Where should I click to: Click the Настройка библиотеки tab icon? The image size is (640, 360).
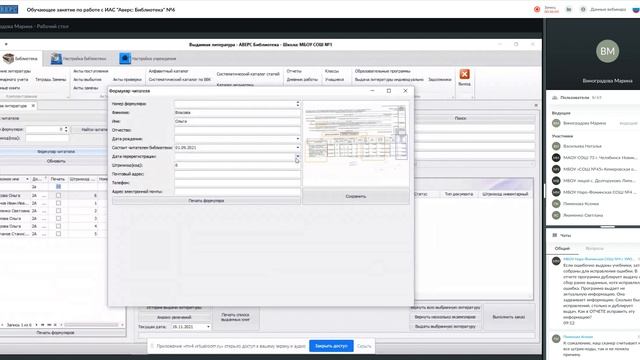(x=56, y=59)
